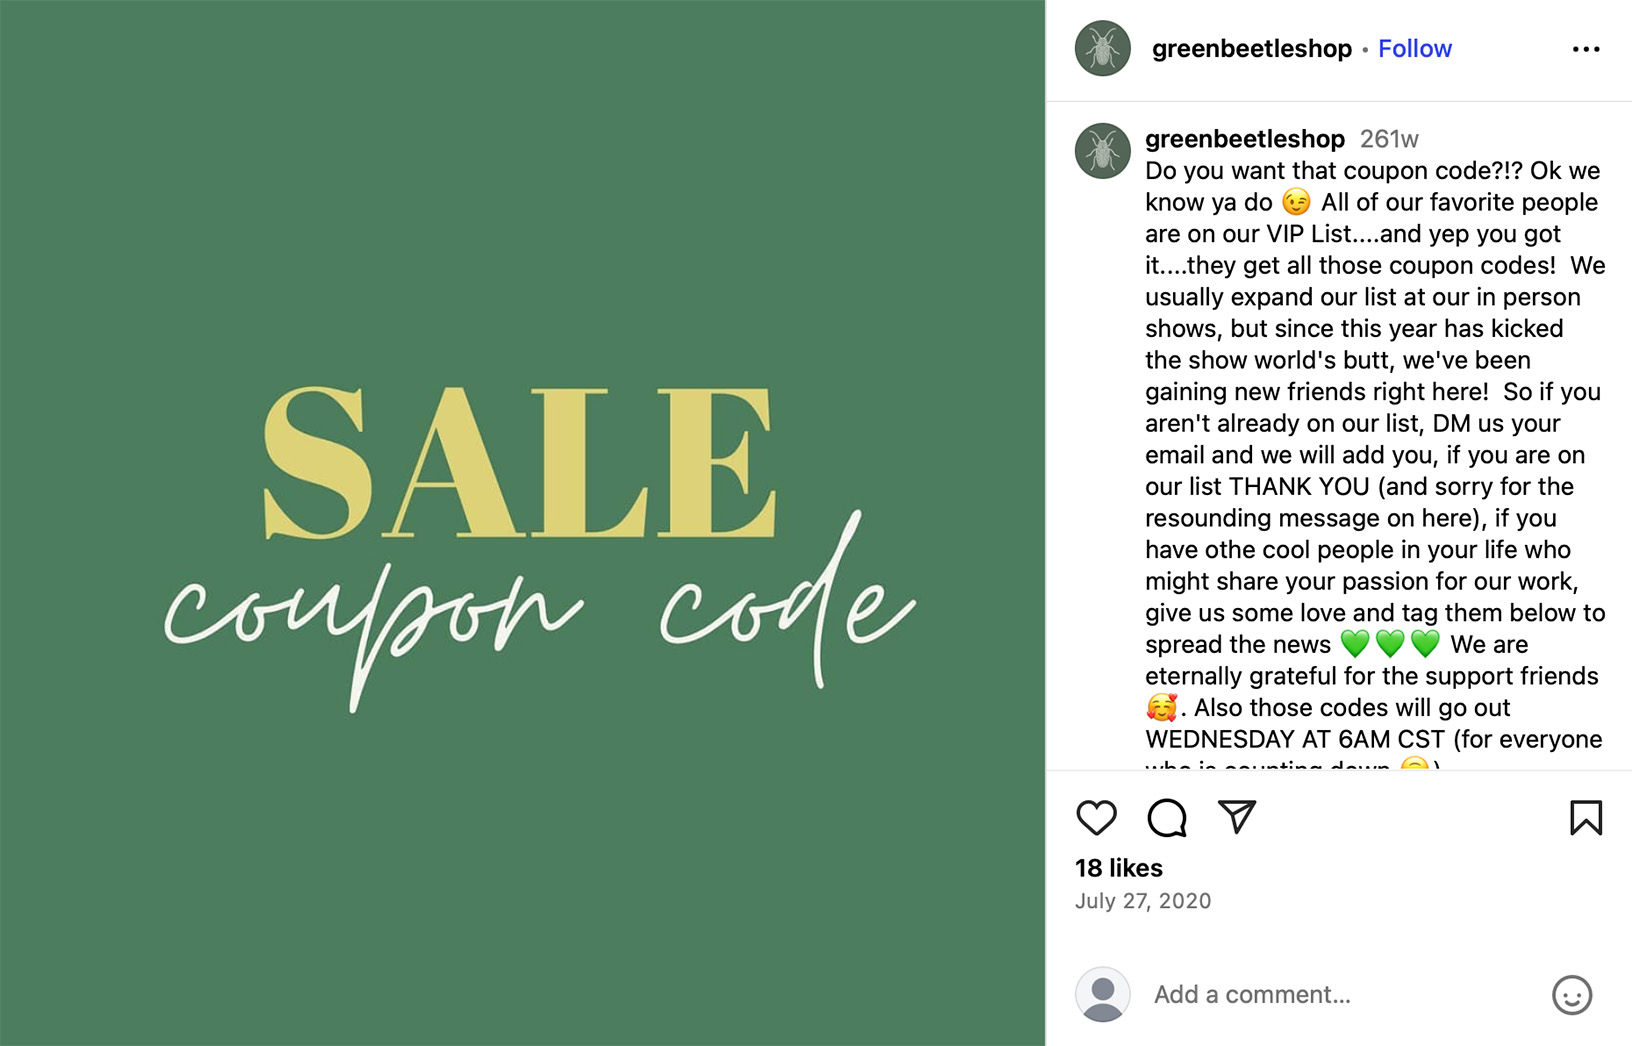Image resolution: width=1632 pixels, height=1046 pixels.
Task: Open the emoji picker in the comment box
Action: (1570, 995)
